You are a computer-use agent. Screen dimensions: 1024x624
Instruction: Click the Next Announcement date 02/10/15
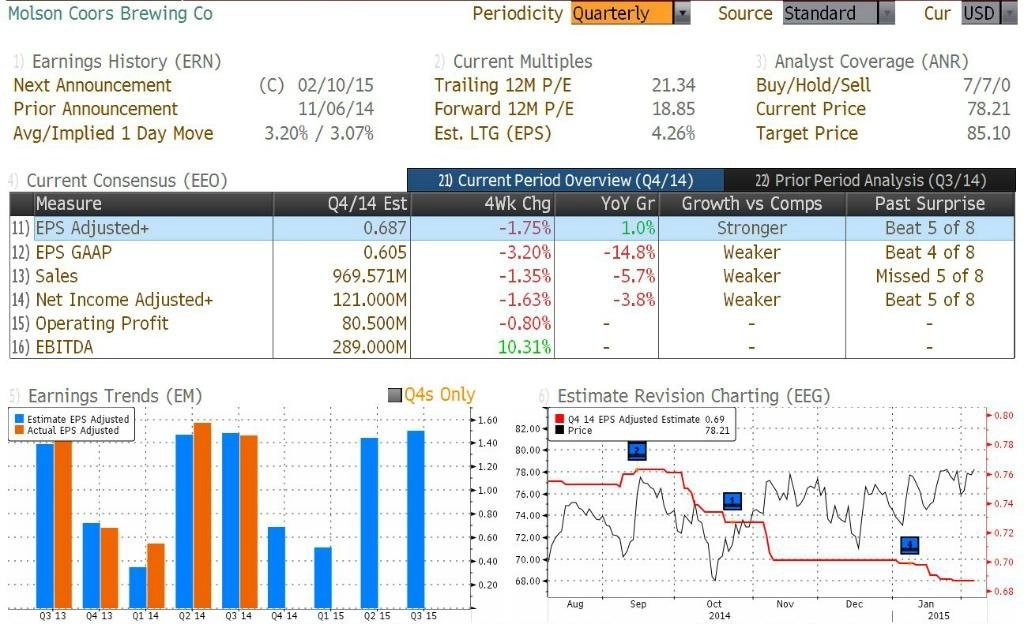click(x=336, y=85)
